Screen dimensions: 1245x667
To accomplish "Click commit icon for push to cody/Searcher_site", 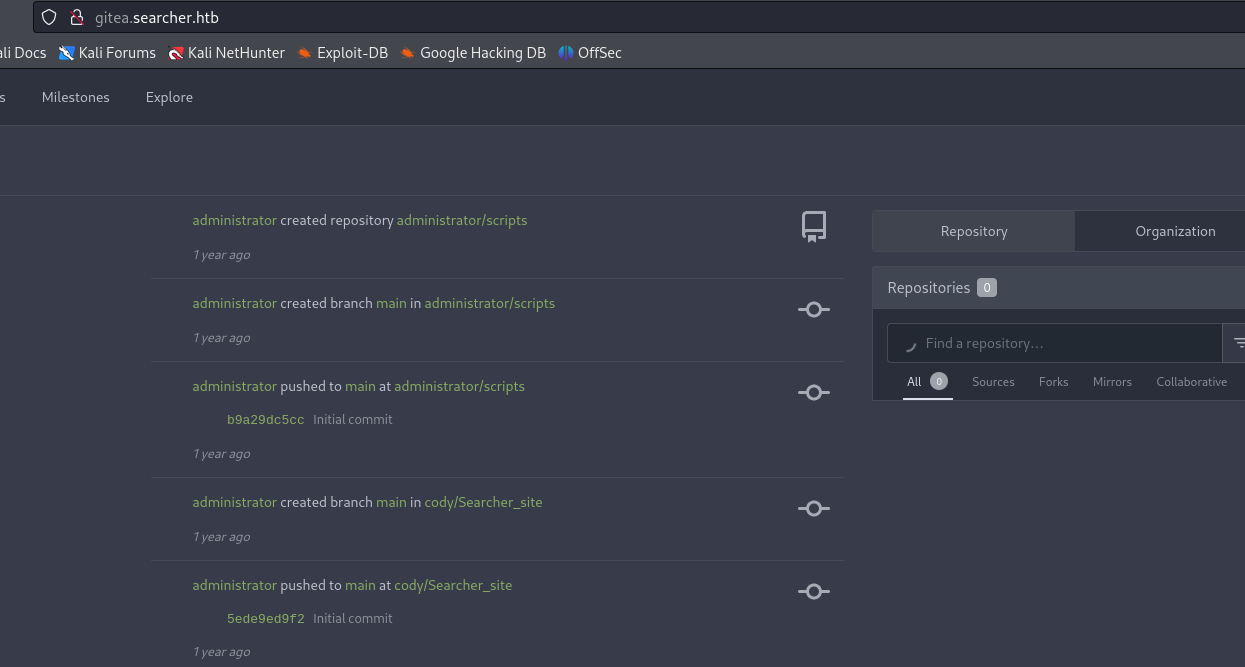I will (814, 592).
